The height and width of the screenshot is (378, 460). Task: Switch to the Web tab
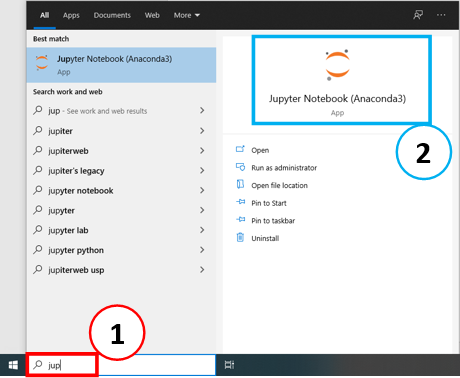[152, 15]
